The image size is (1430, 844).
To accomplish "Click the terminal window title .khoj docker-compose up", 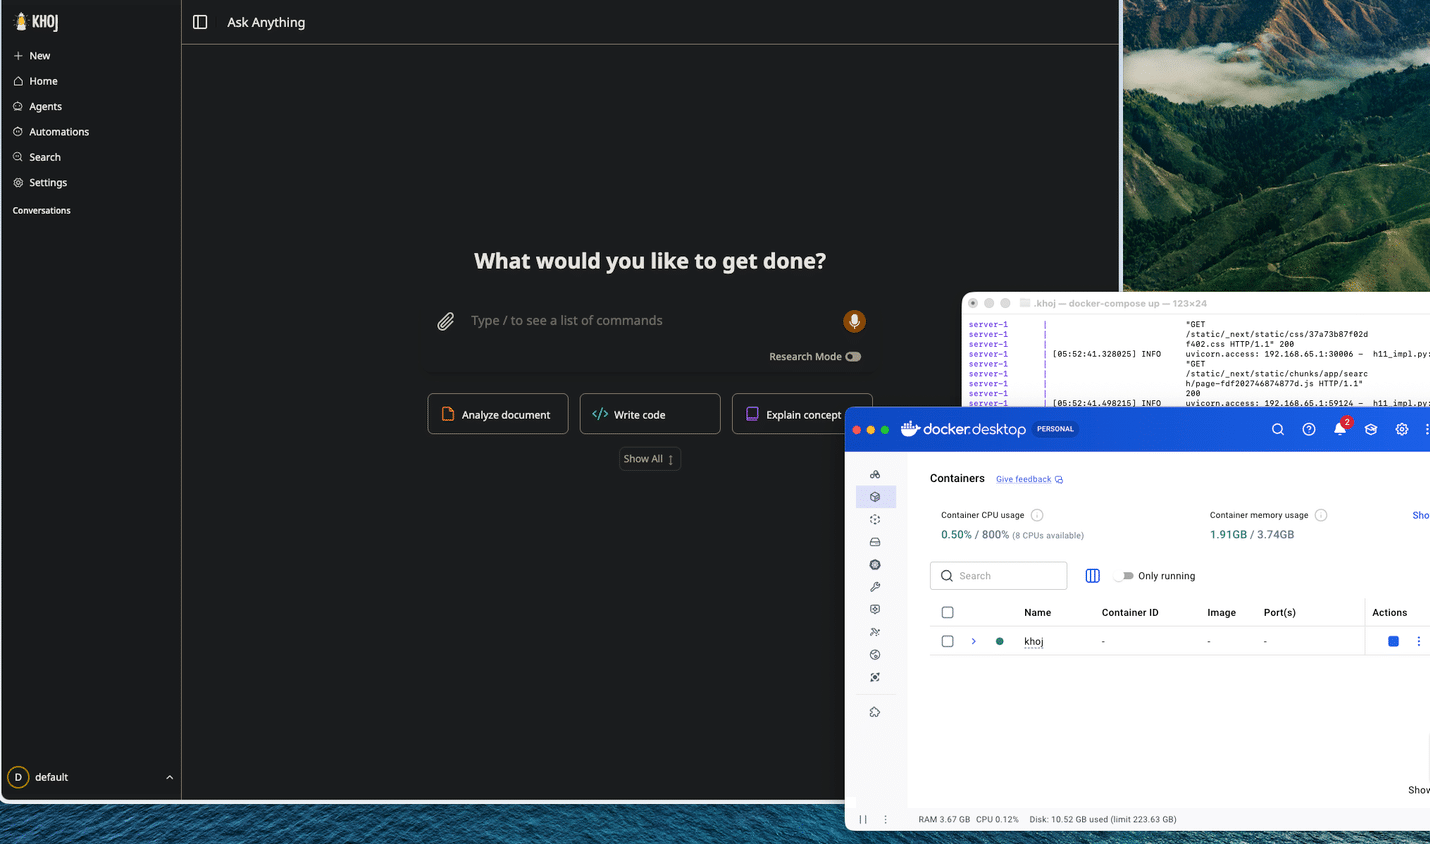I will [x=1120, y=303].
